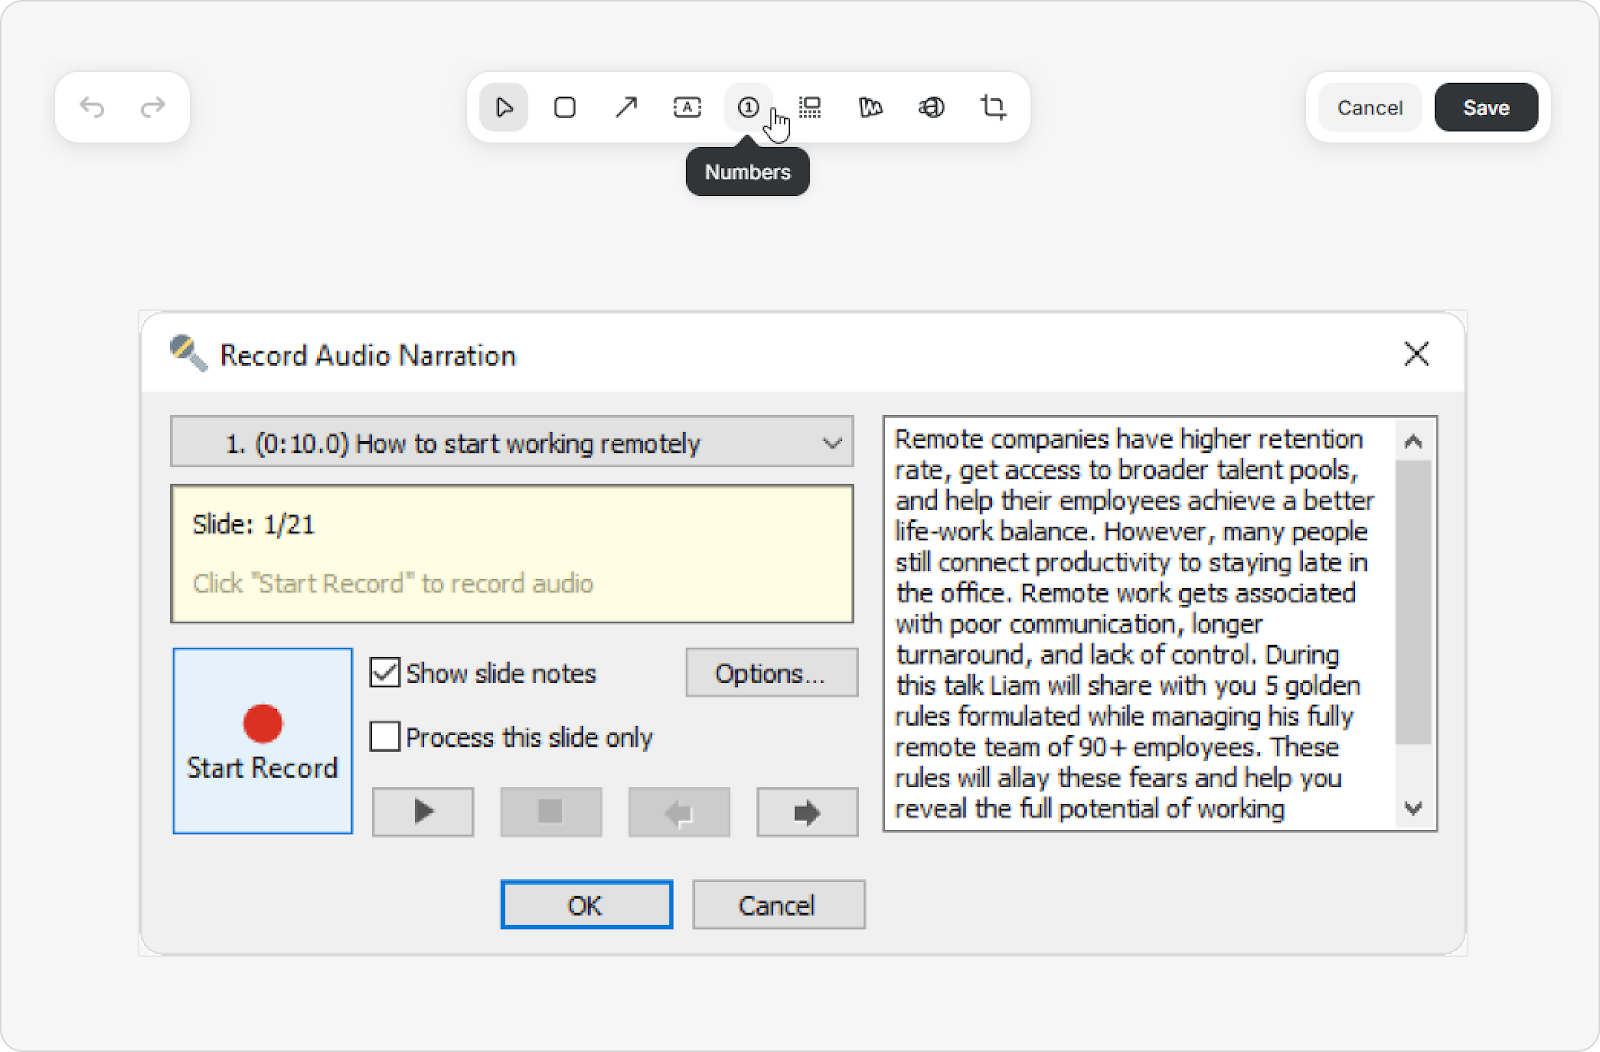Play the recorded narration
The width and height of the screenshot is (1600, 1052).
tap(423, 812)
